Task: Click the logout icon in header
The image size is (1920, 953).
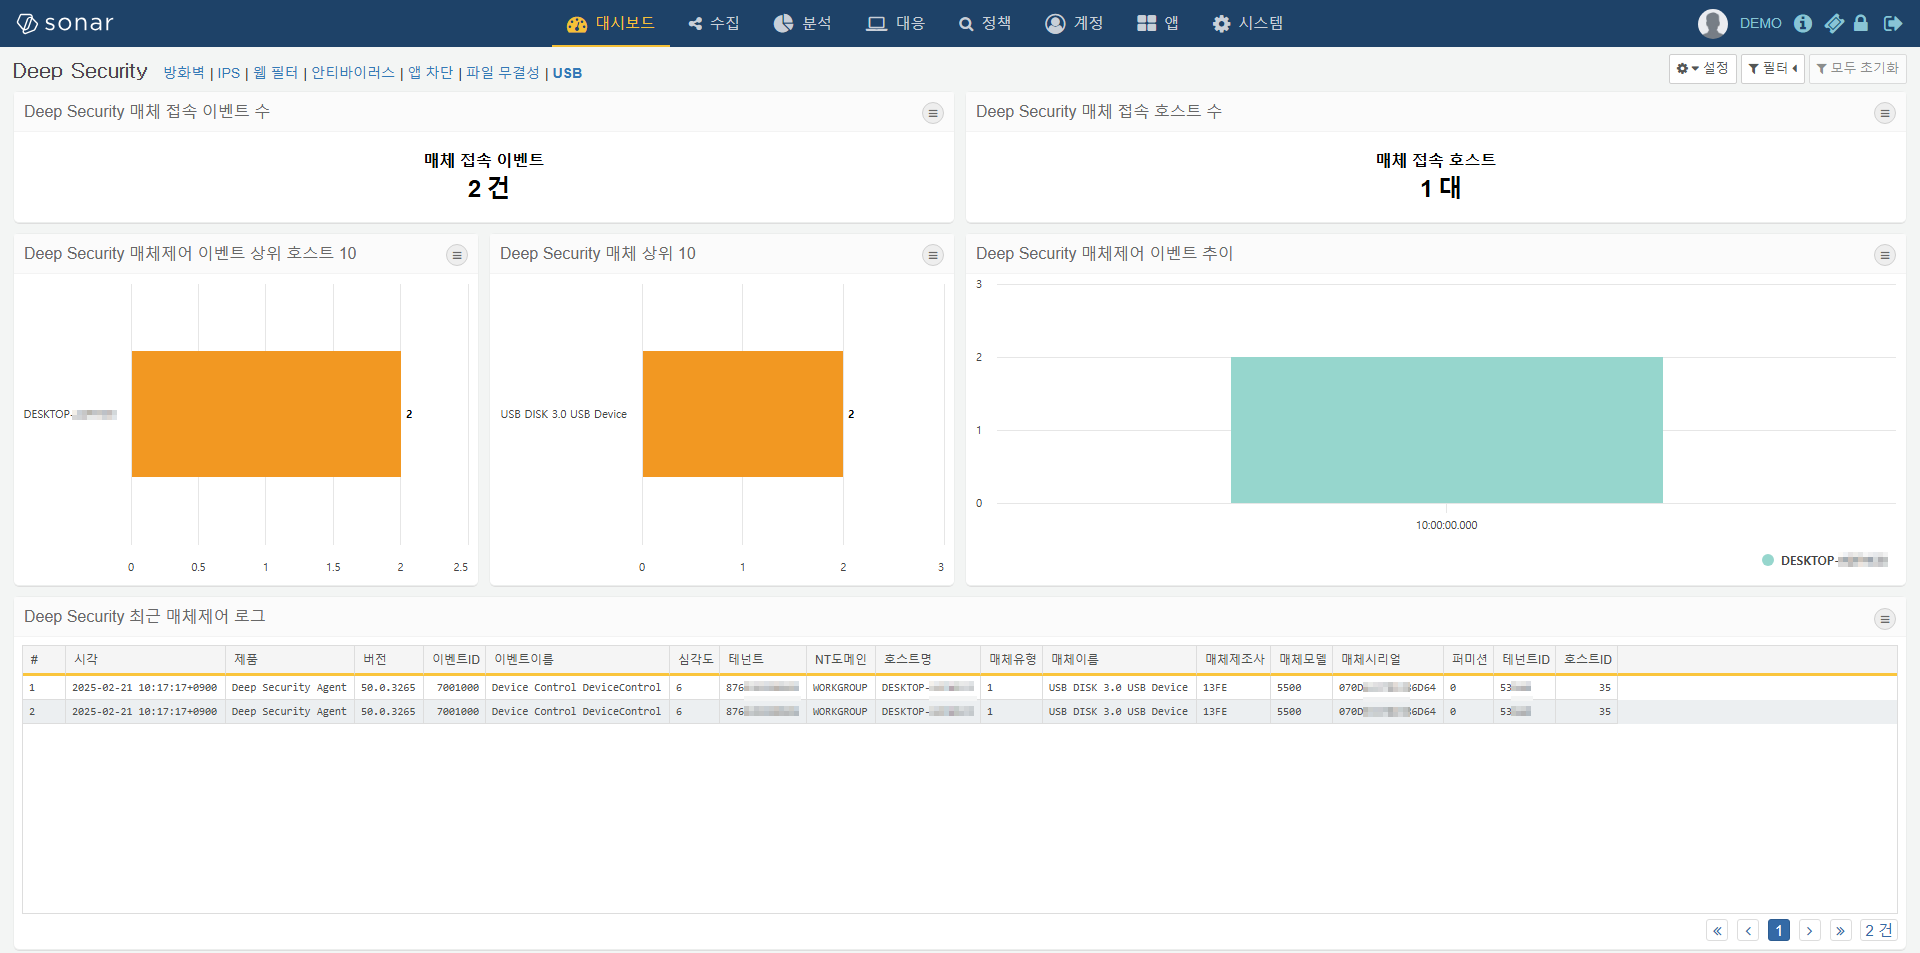Action: [x=1893, y=23]
